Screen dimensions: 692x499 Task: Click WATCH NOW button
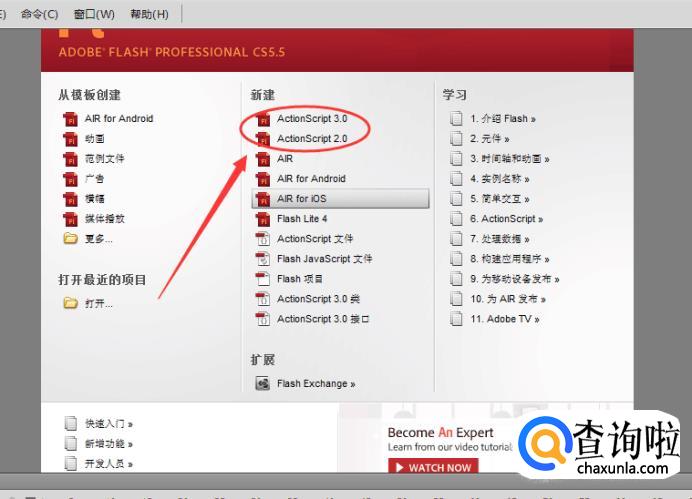433,467
